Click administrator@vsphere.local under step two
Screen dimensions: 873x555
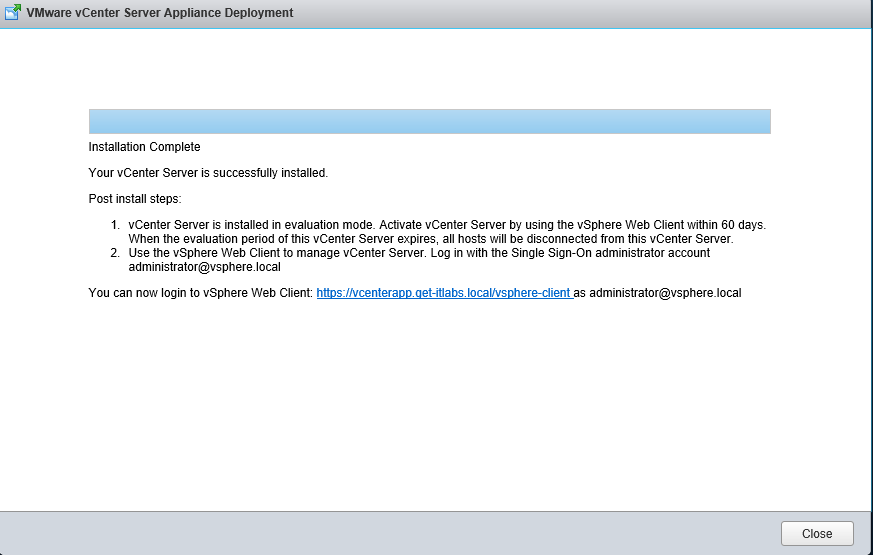[204, 267]
